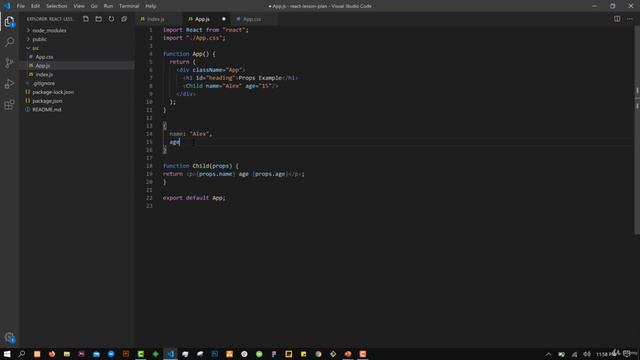This screenshot has height=360, width=640.
Task: Open package-lock.json in the file tree
Action: pos(53,92)
